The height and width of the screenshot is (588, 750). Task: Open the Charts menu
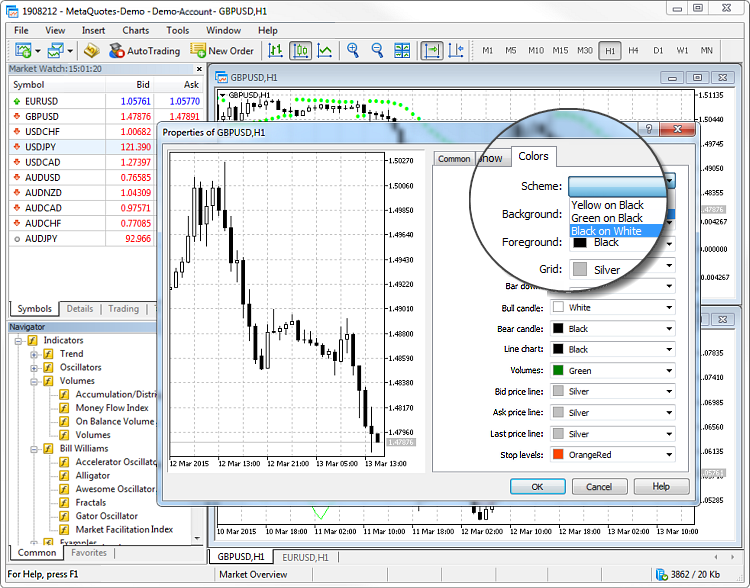coord(135,30)
